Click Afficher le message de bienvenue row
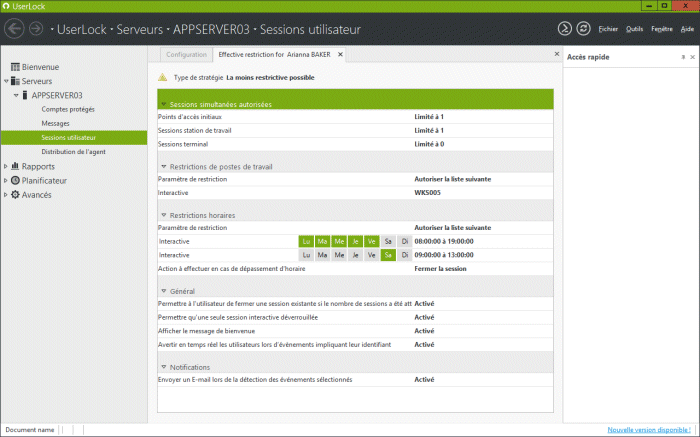 tap(355, 331)
